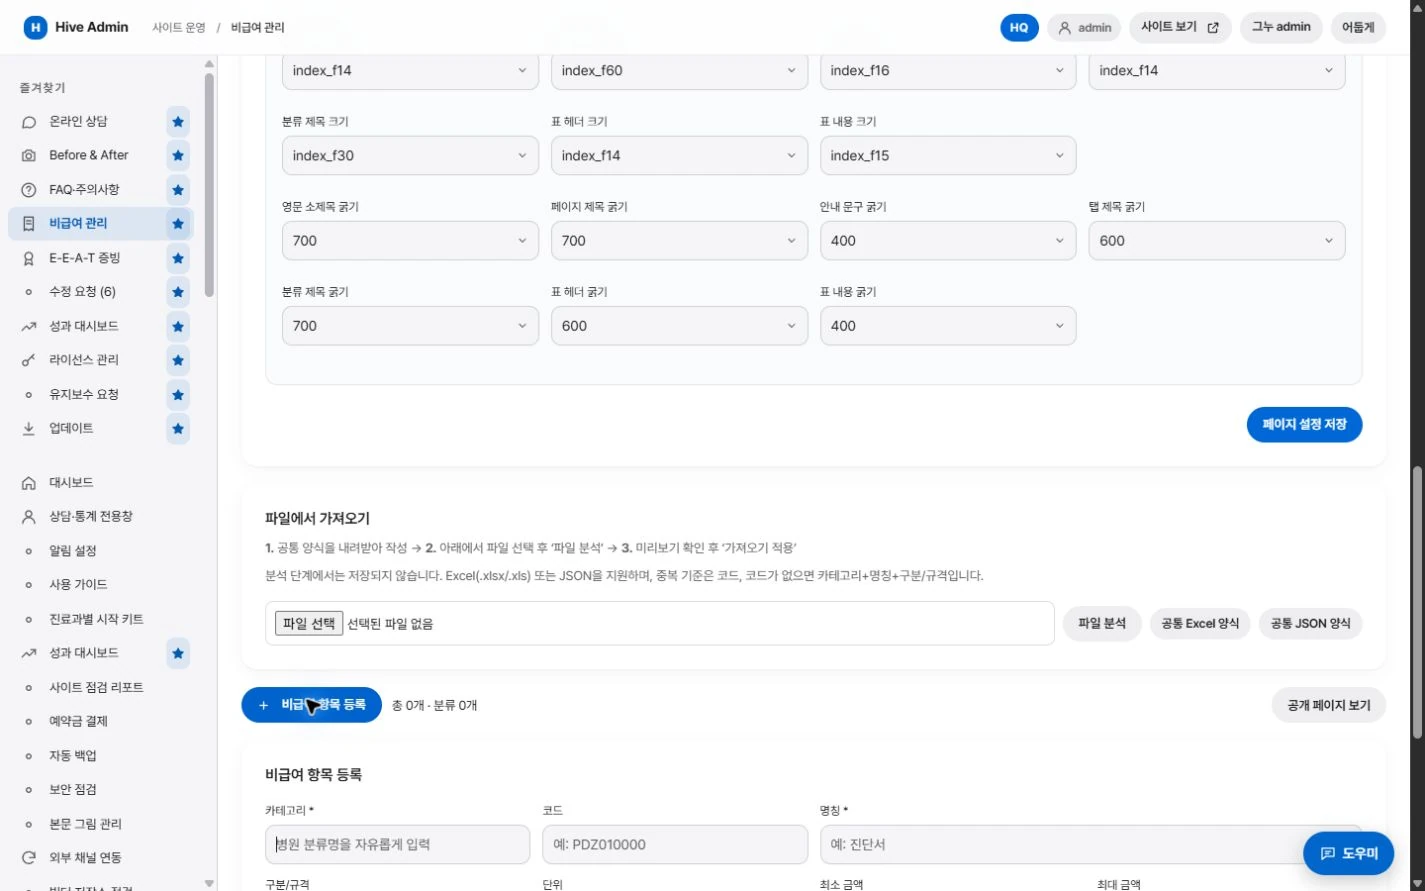
Task: Toggle favorite star for 온라인 상담
Action: (178, 122)
